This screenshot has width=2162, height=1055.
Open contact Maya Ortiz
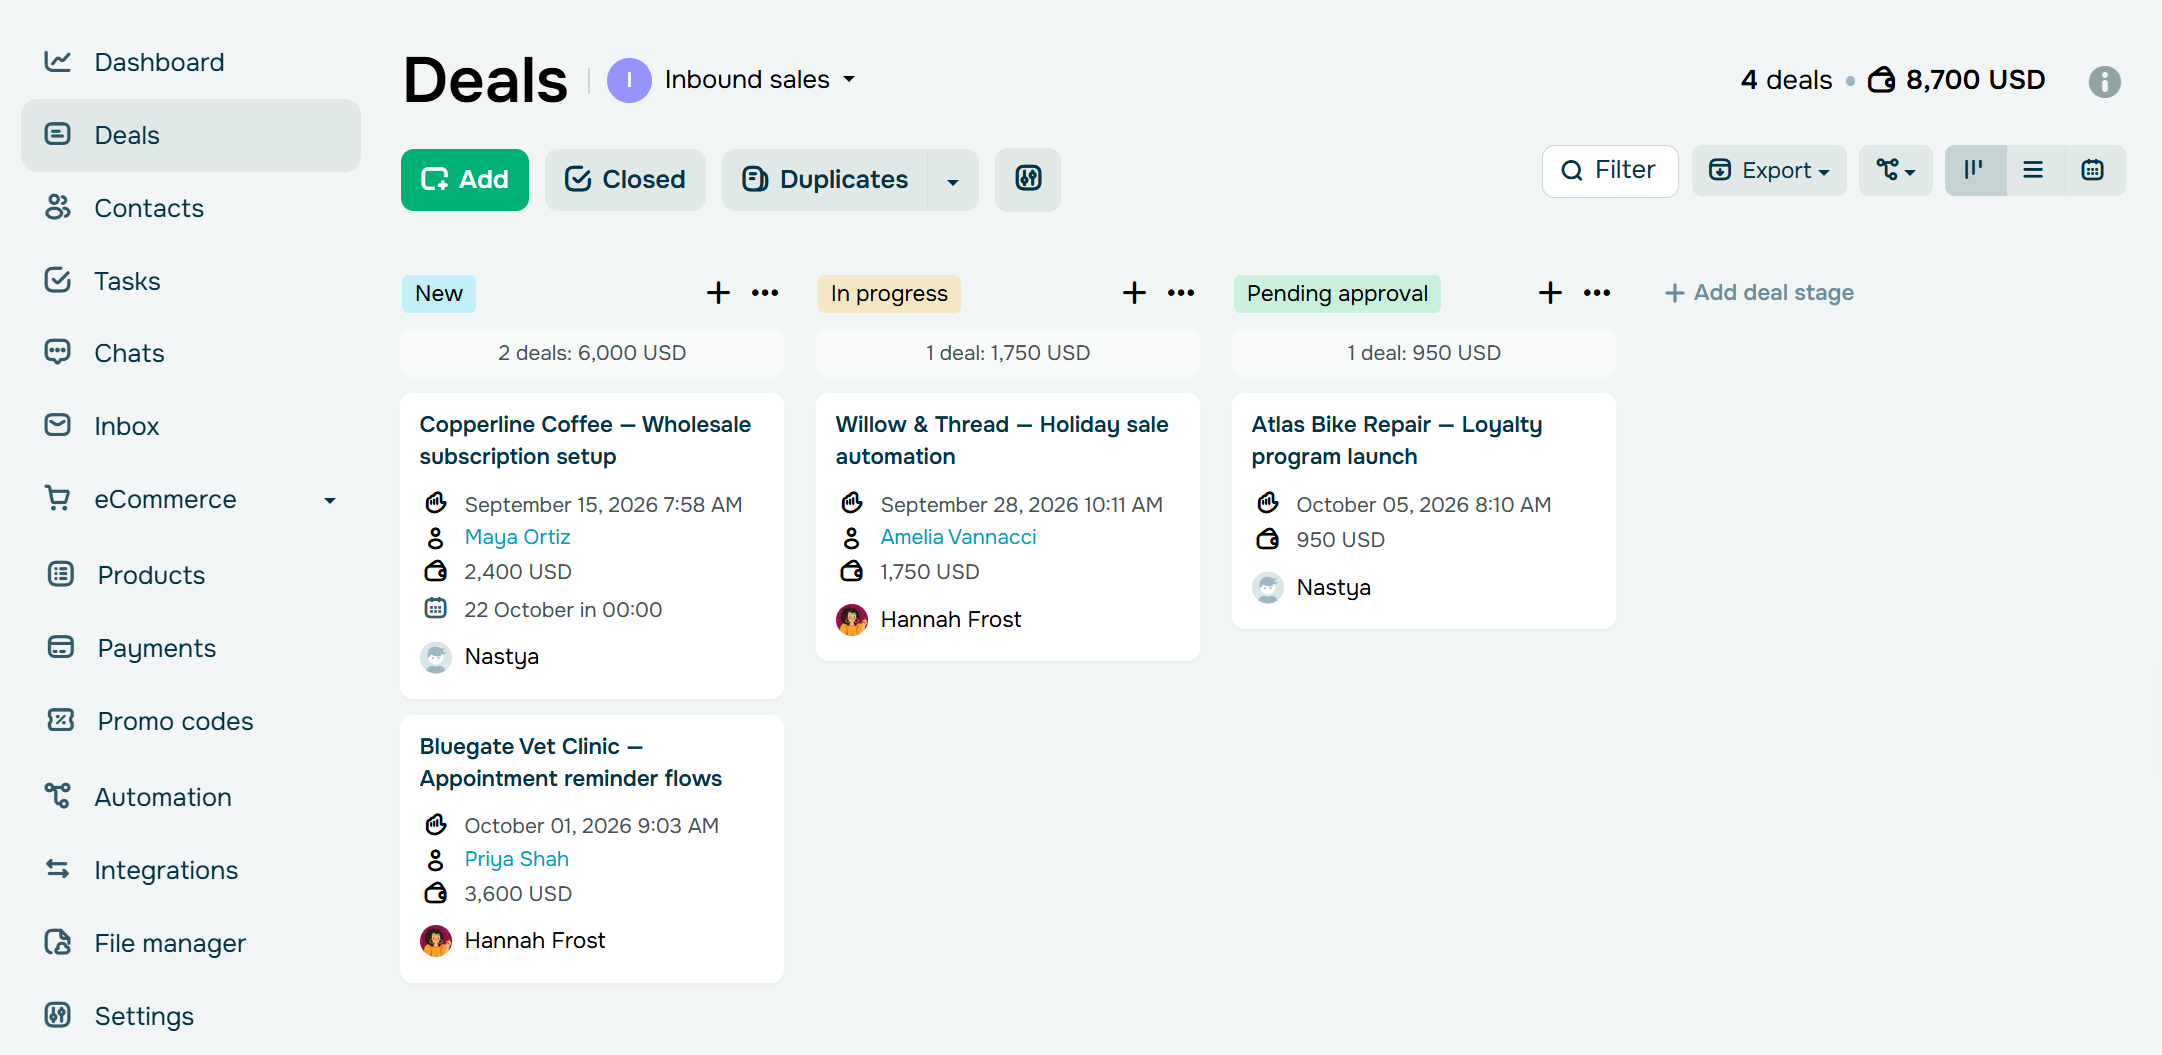[517, 537]
